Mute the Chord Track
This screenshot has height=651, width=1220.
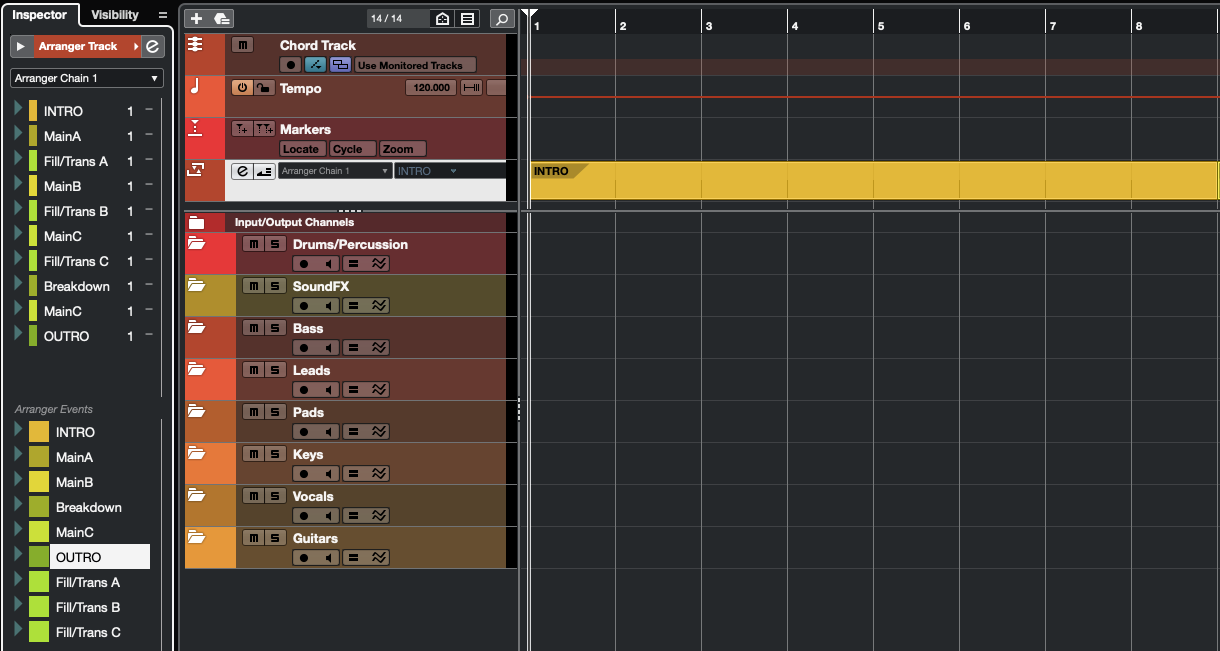[242, 44]
